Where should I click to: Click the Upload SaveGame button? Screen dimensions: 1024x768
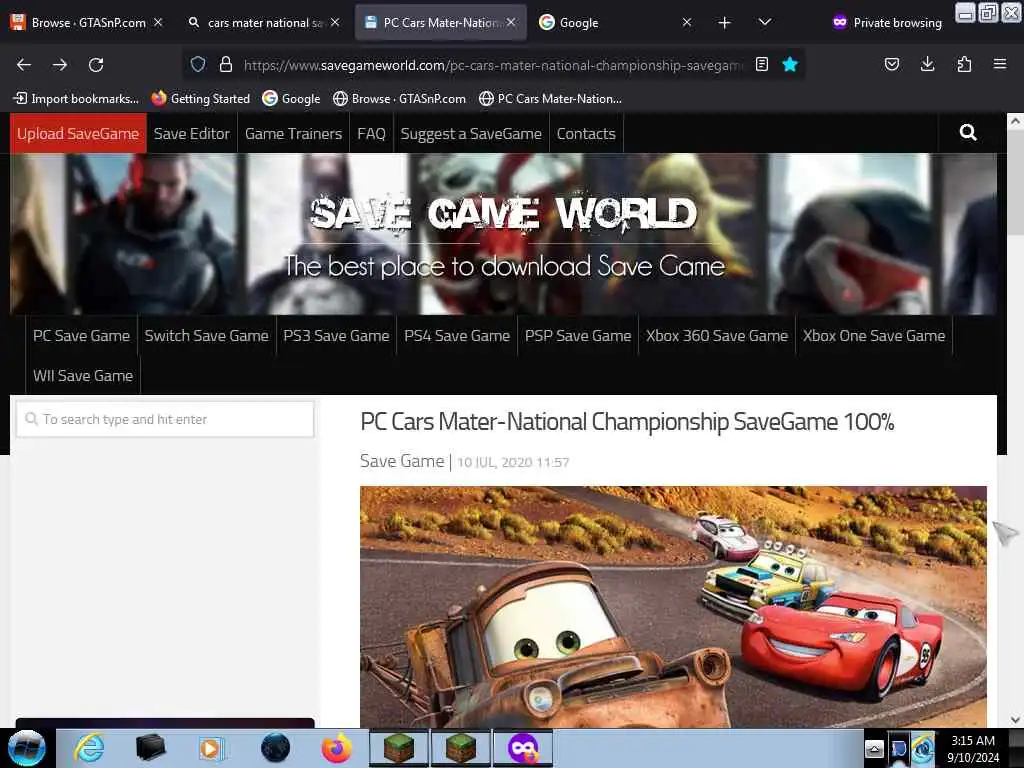pyautogui.click(x=78, y=133)
